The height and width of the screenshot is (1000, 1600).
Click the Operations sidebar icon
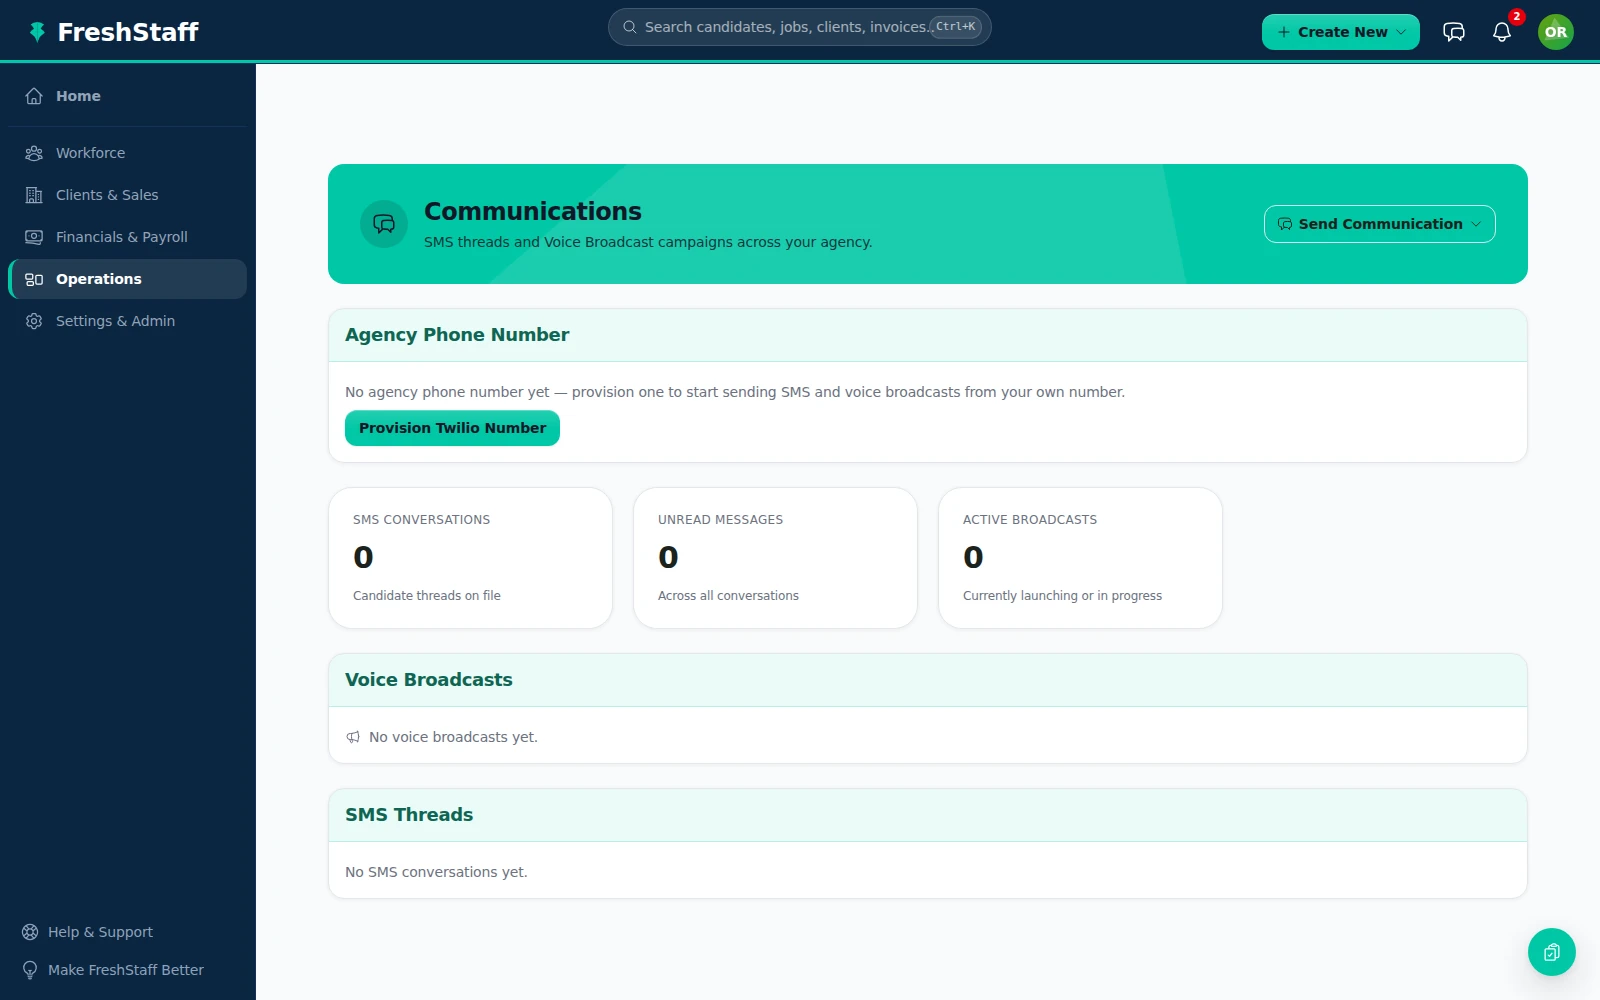34,279
